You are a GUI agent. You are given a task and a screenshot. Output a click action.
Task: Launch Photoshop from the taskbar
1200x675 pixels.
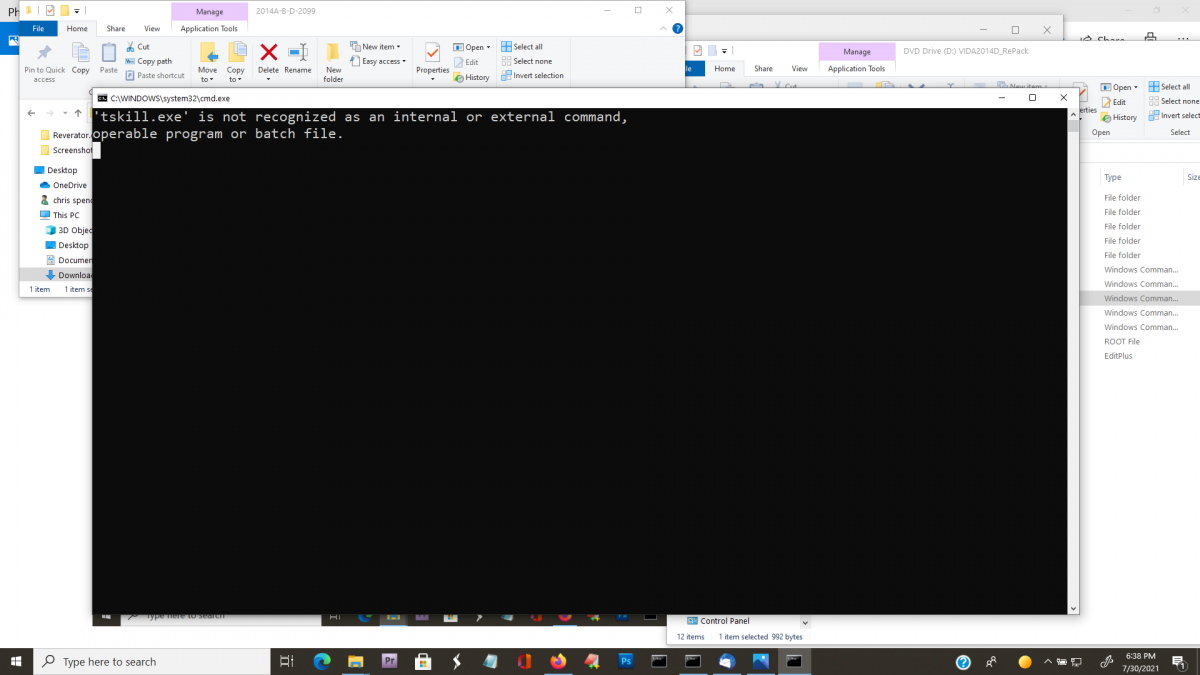(625, 661)
